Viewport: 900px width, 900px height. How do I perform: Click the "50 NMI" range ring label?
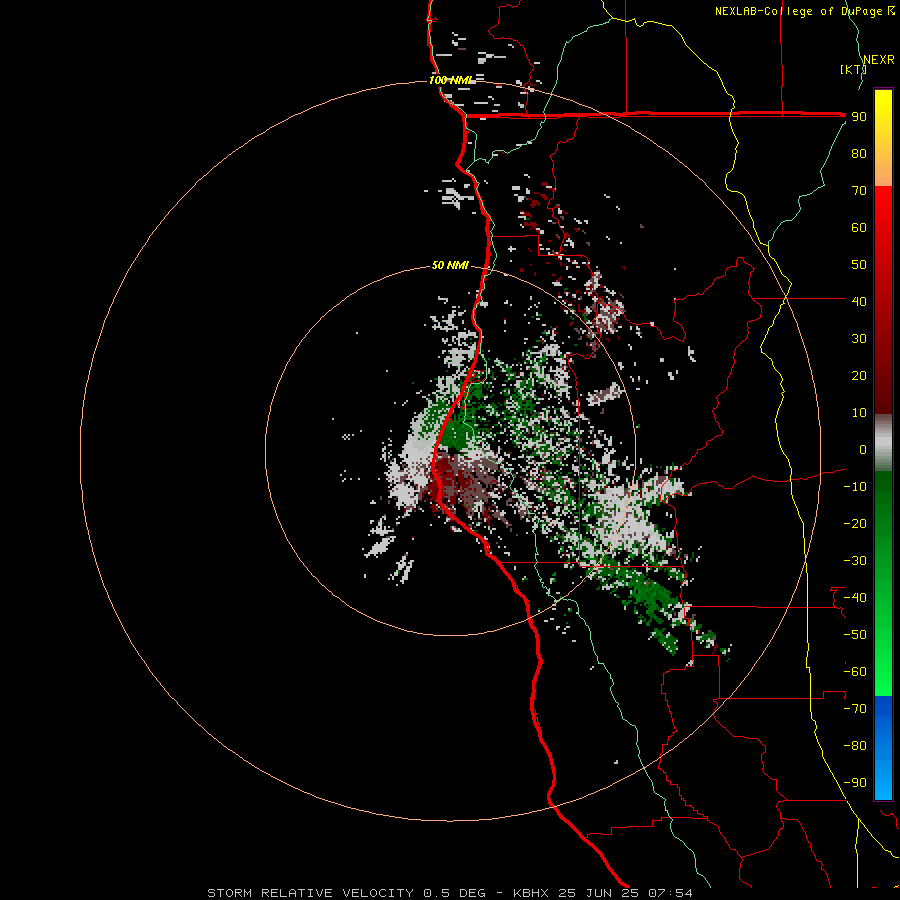point(450,265)
